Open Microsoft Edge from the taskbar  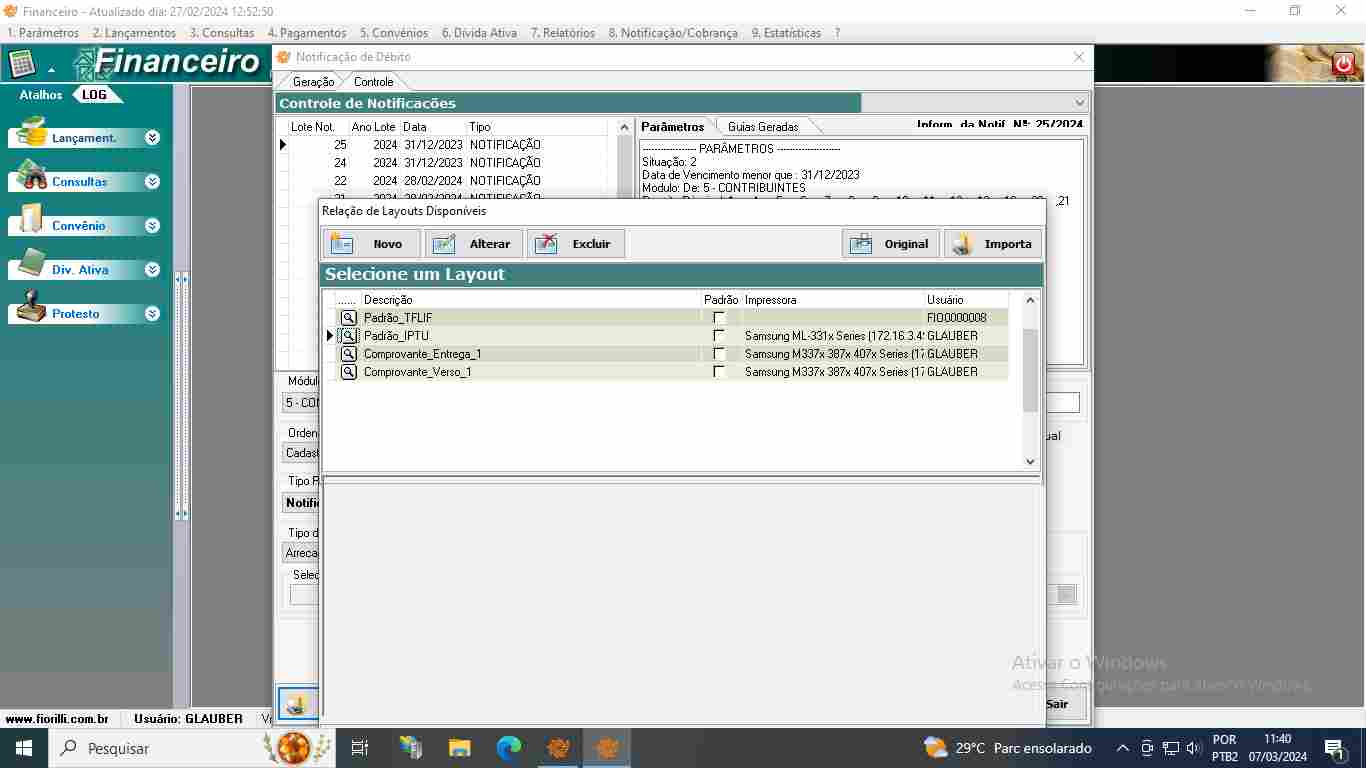pyautogui.click(x=509, y=748)
